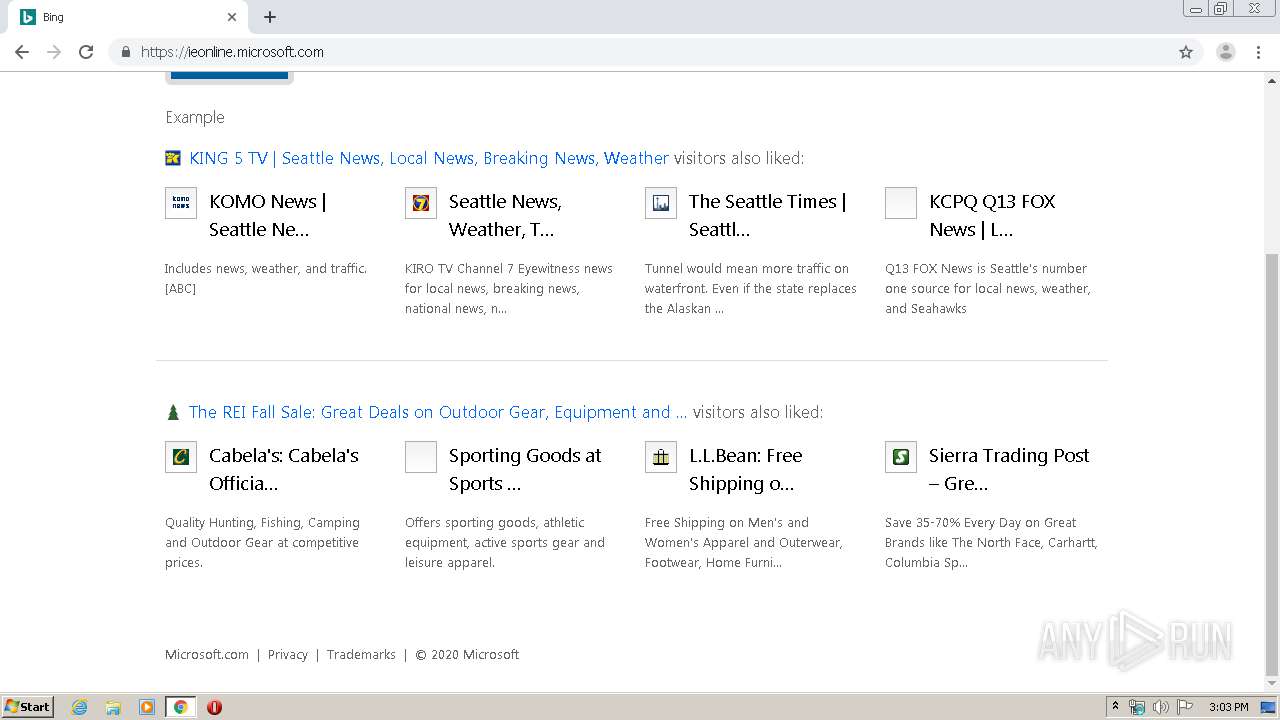
Task: Click the KOMO News thumbnail icon
Action: (x=181, y=203)
